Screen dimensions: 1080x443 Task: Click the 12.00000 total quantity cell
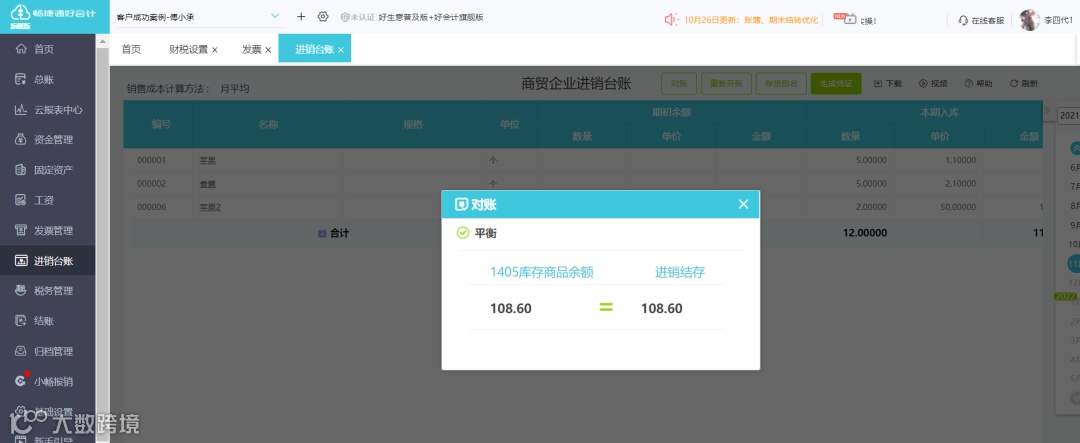[864, 234]
